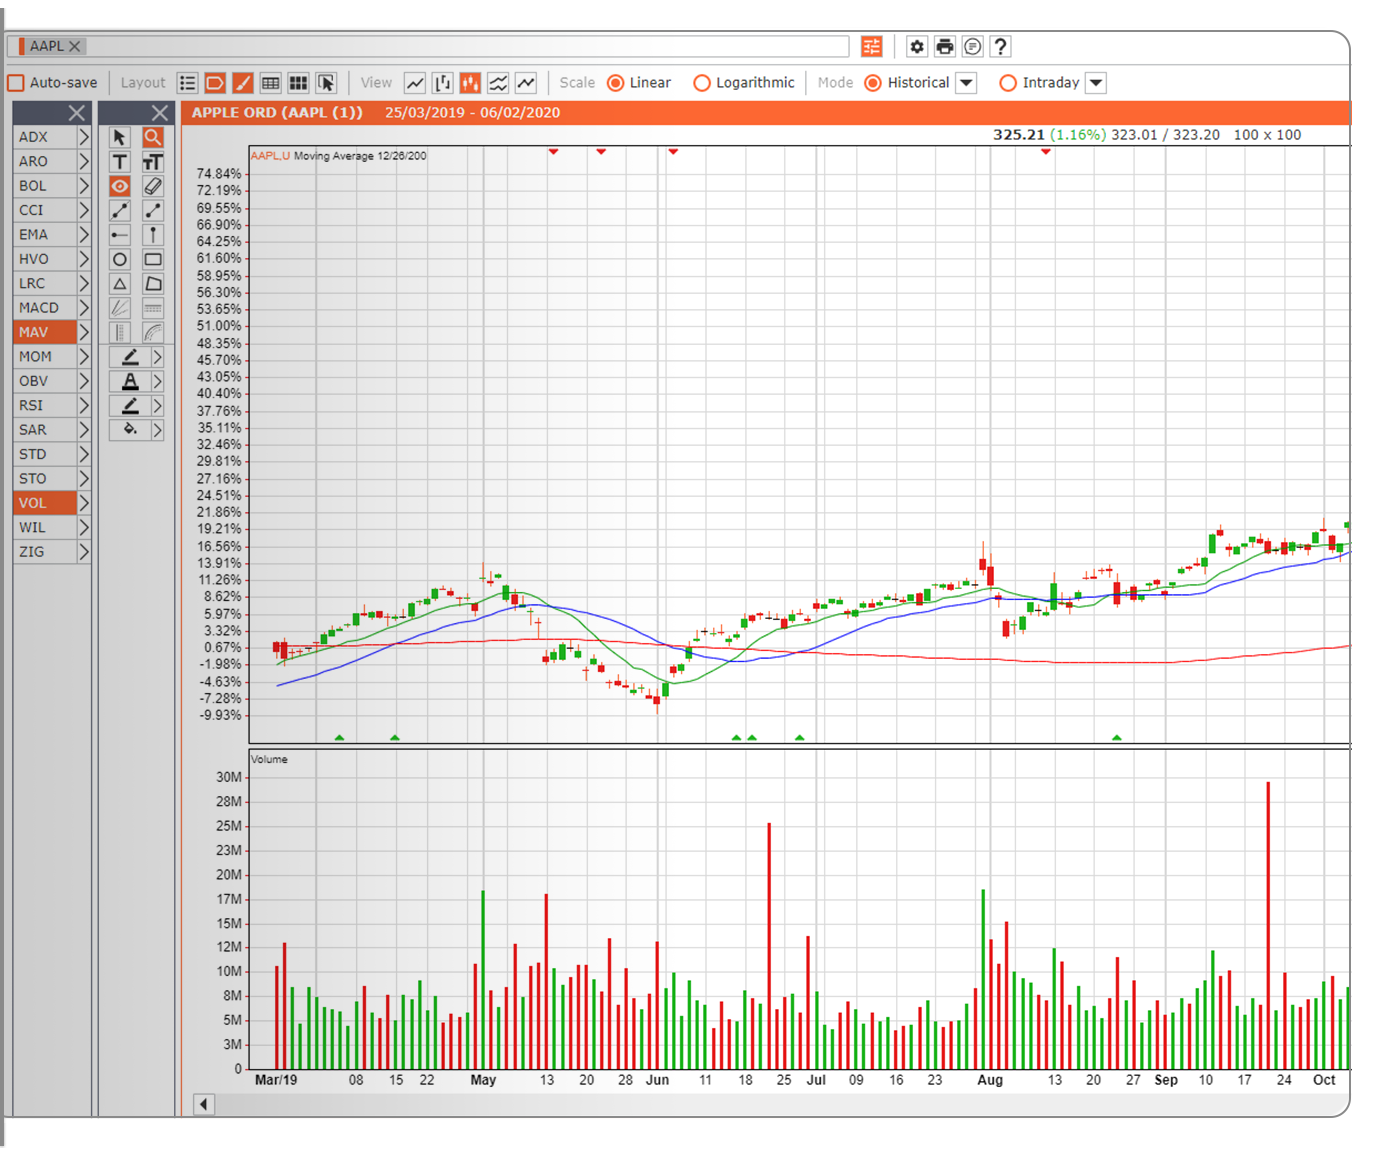Print the chart with printer icon
This screenshot has width=1374, height=1150.
click(945, 46)
